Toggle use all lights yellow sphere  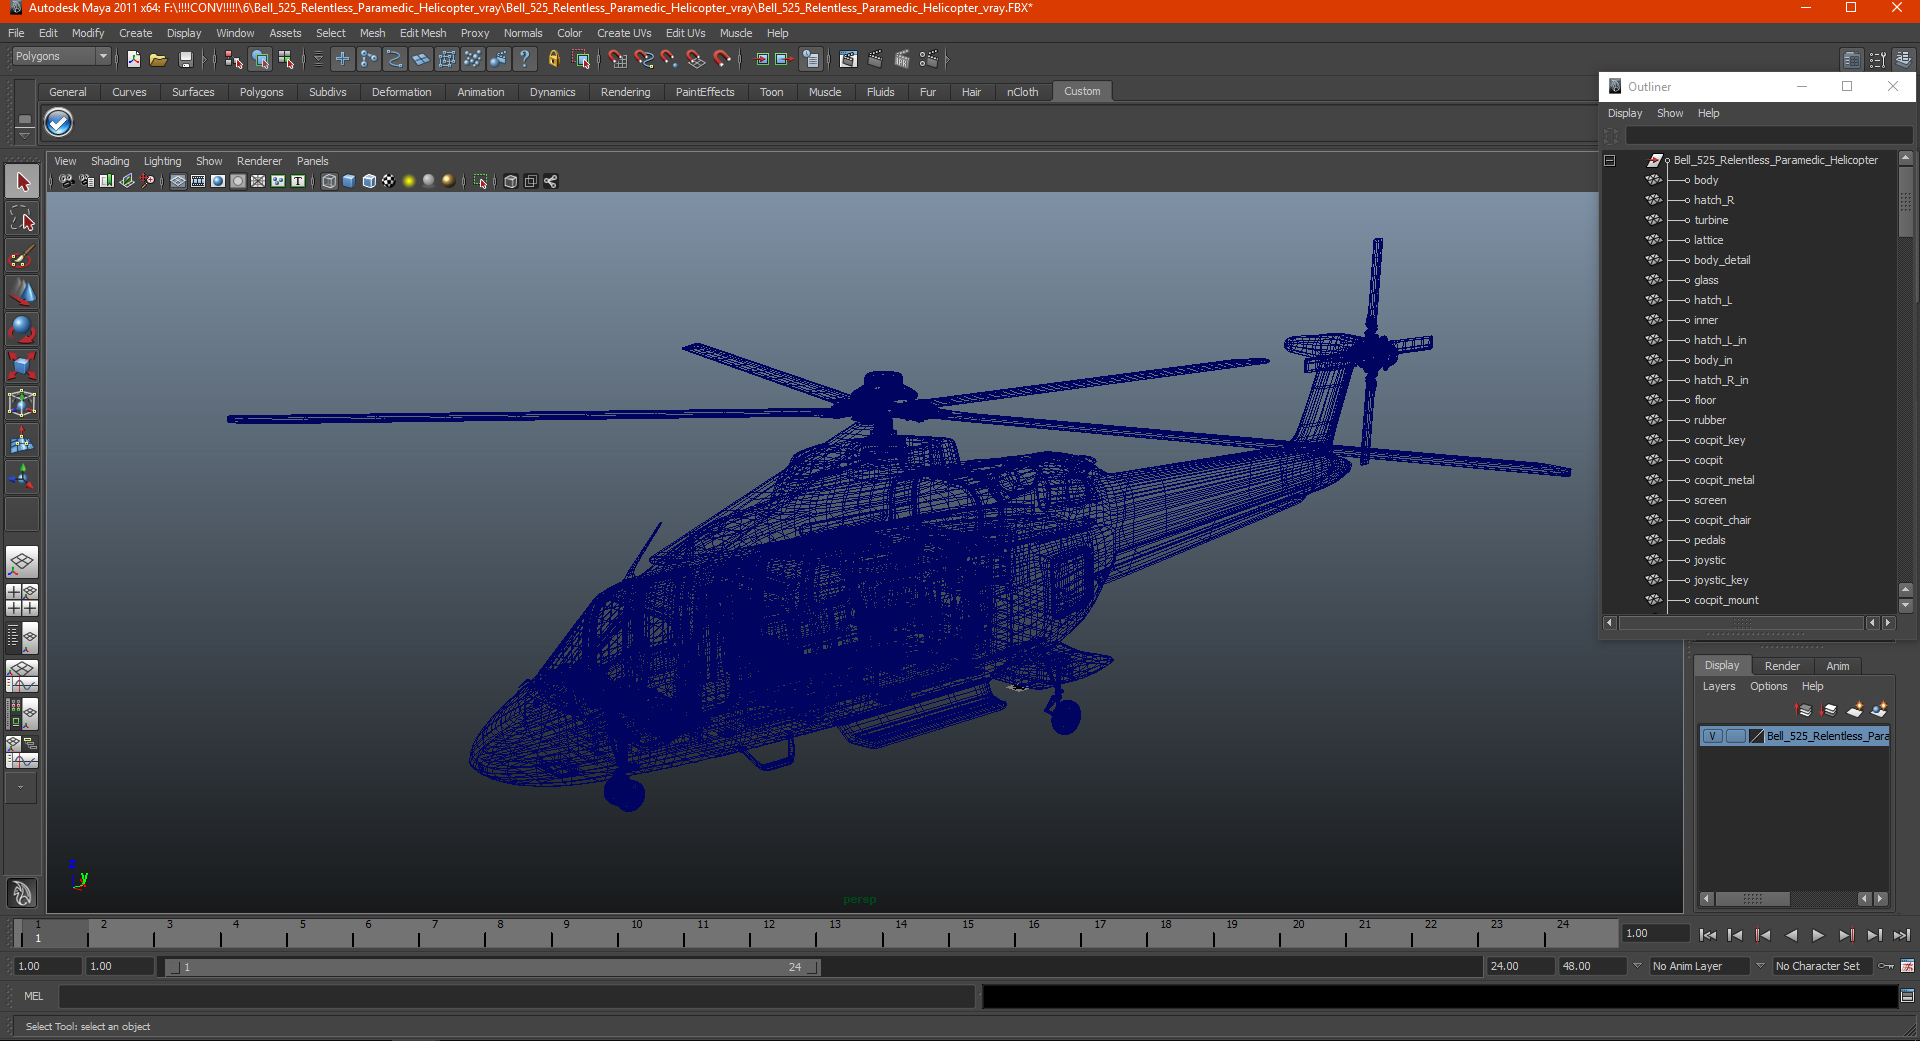409,181
